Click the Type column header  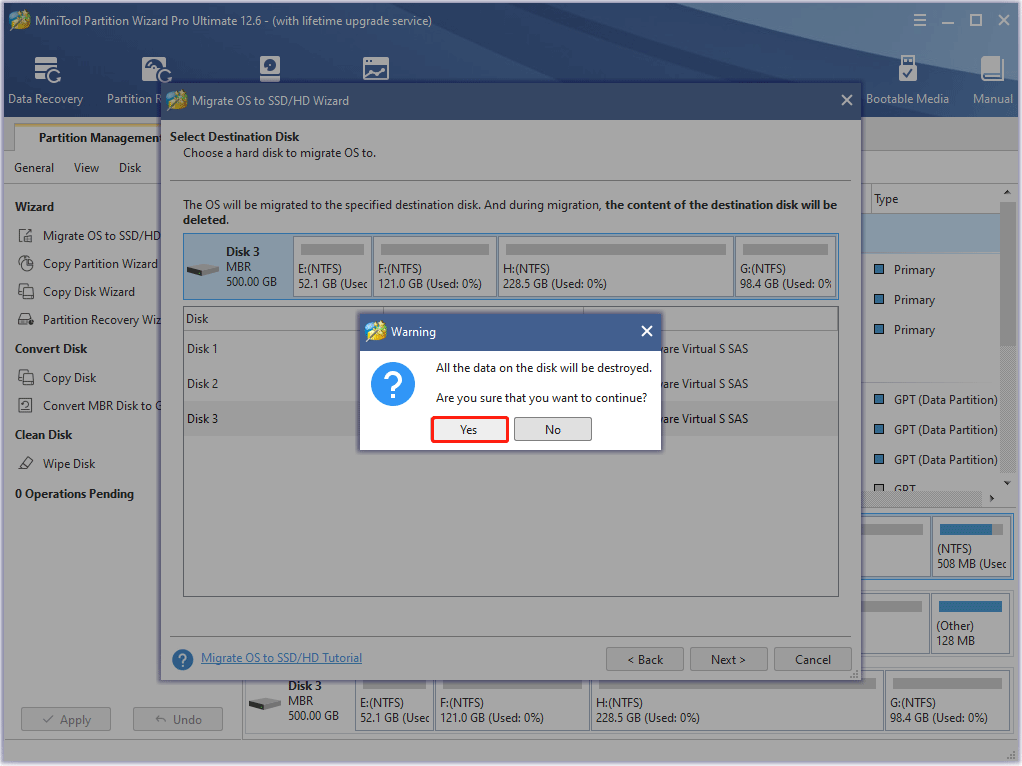point(935,199)
